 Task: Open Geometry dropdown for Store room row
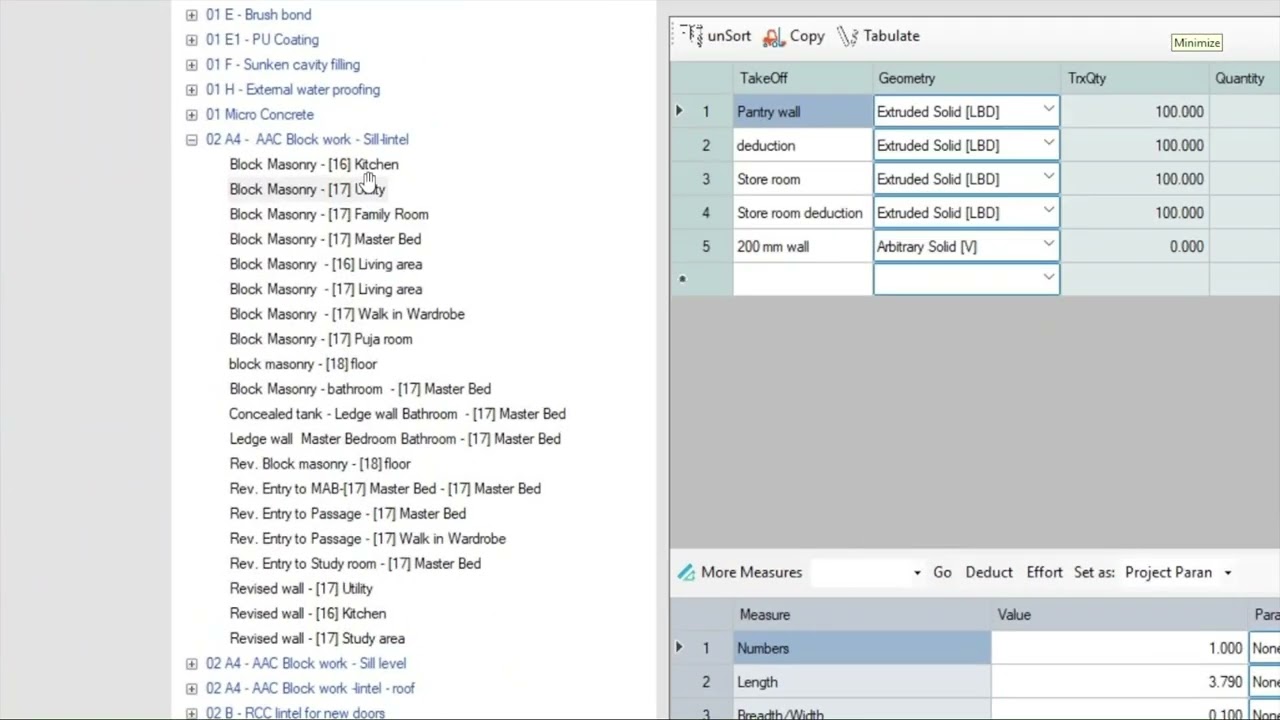(x=1048, y=179)
